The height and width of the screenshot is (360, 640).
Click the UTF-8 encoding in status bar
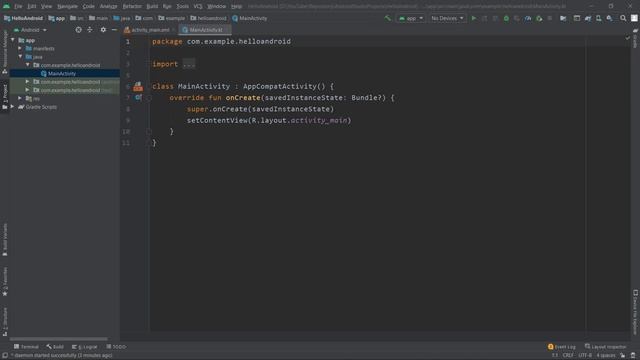point(585,356)
